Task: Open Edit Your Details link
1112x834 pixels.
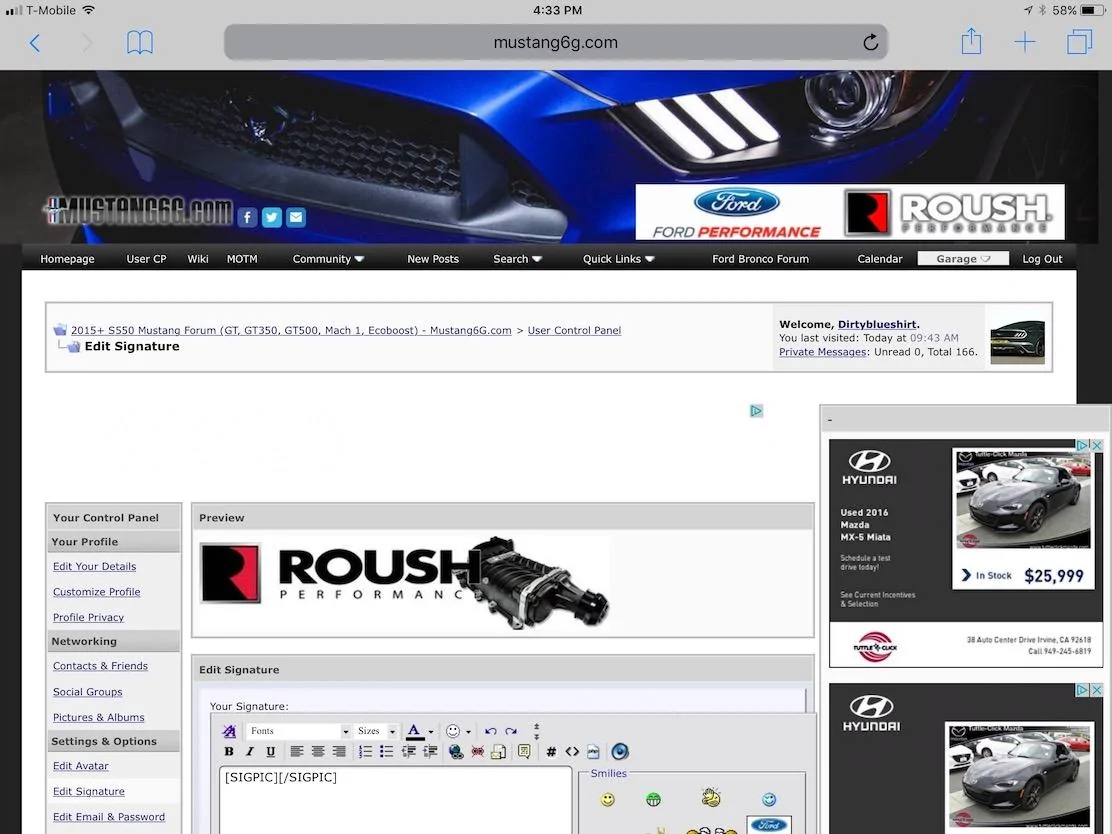Action: click(94, 566)
